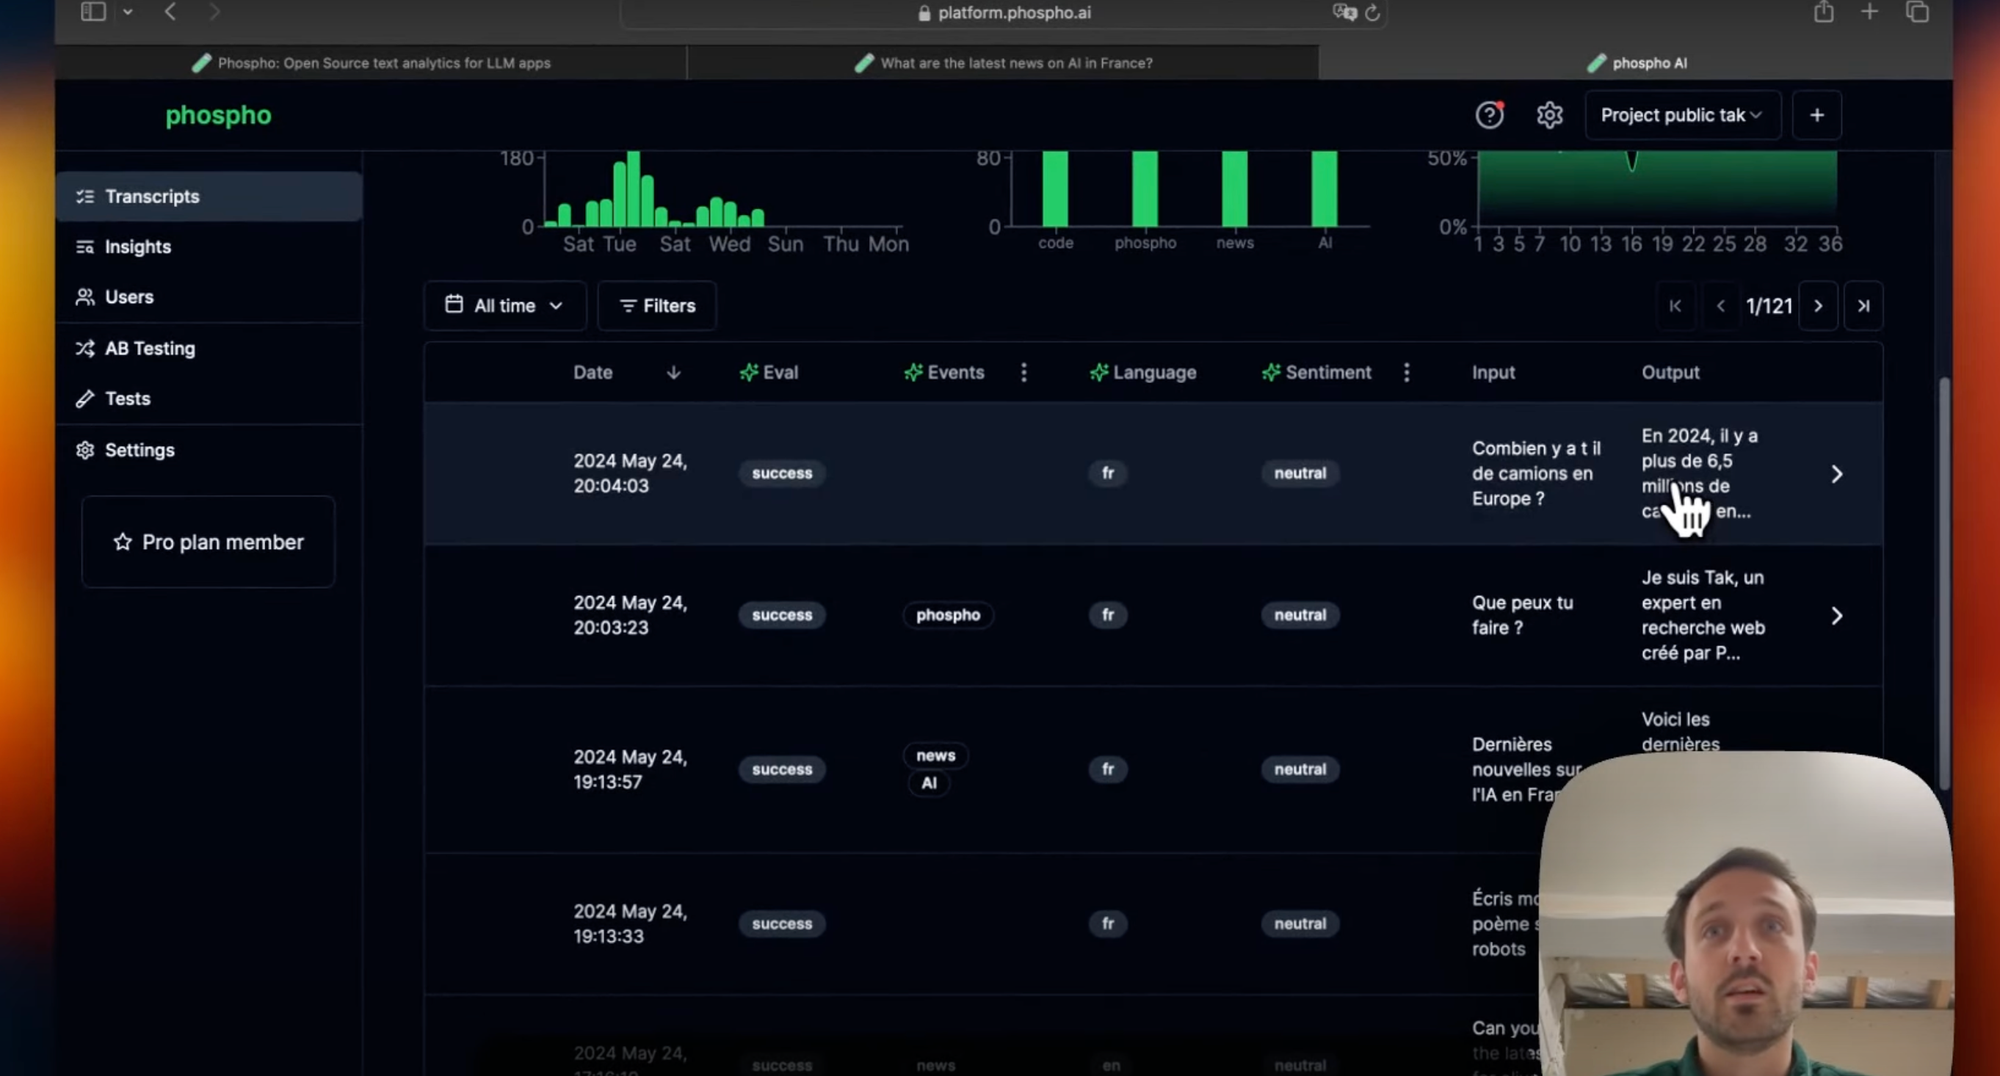Open the All time date range picker
Image resolution: width=2000 pixels, height=1076 pixels.
(x=505, y=305)
